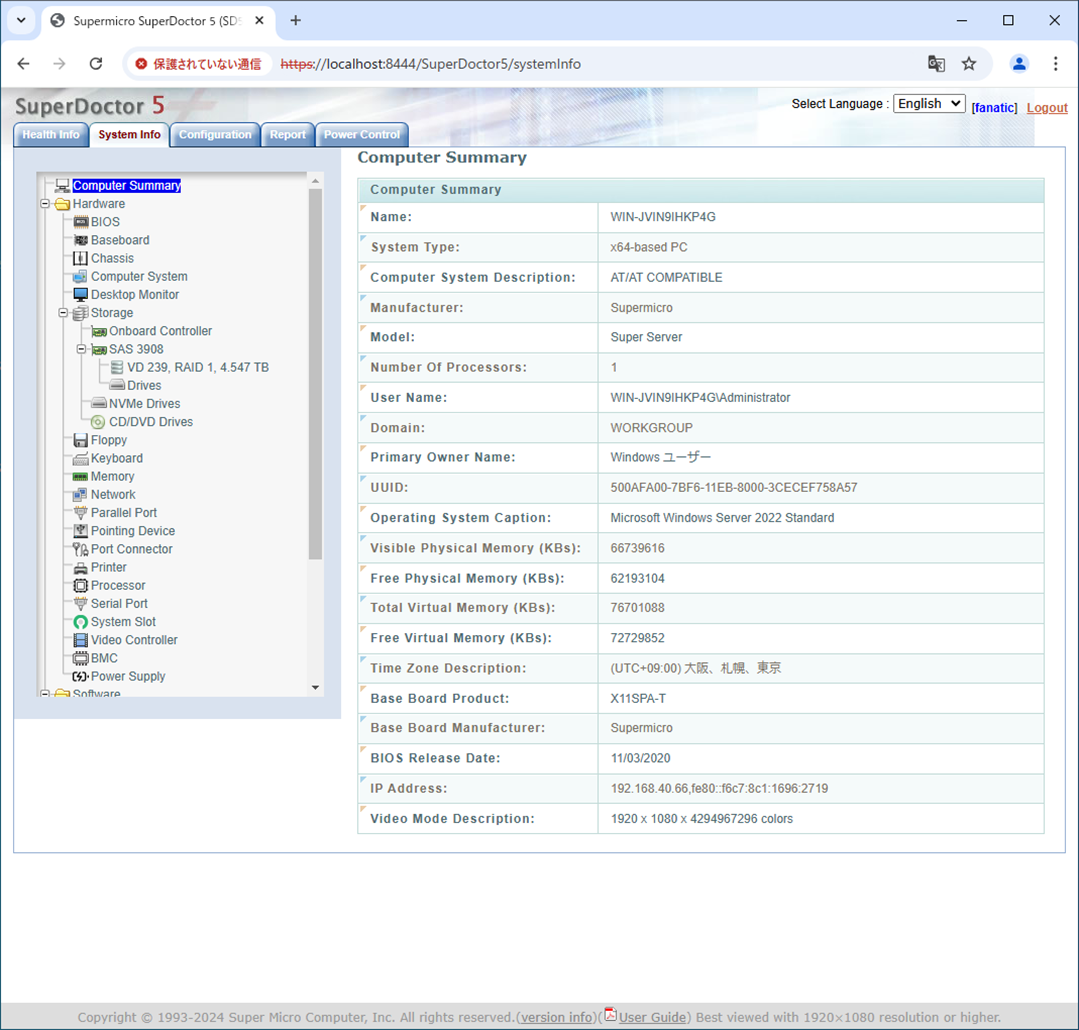This screenshot has height=1030, width=1079.
Task: Click the Port Connector icon
Action: tap(81, 549)
